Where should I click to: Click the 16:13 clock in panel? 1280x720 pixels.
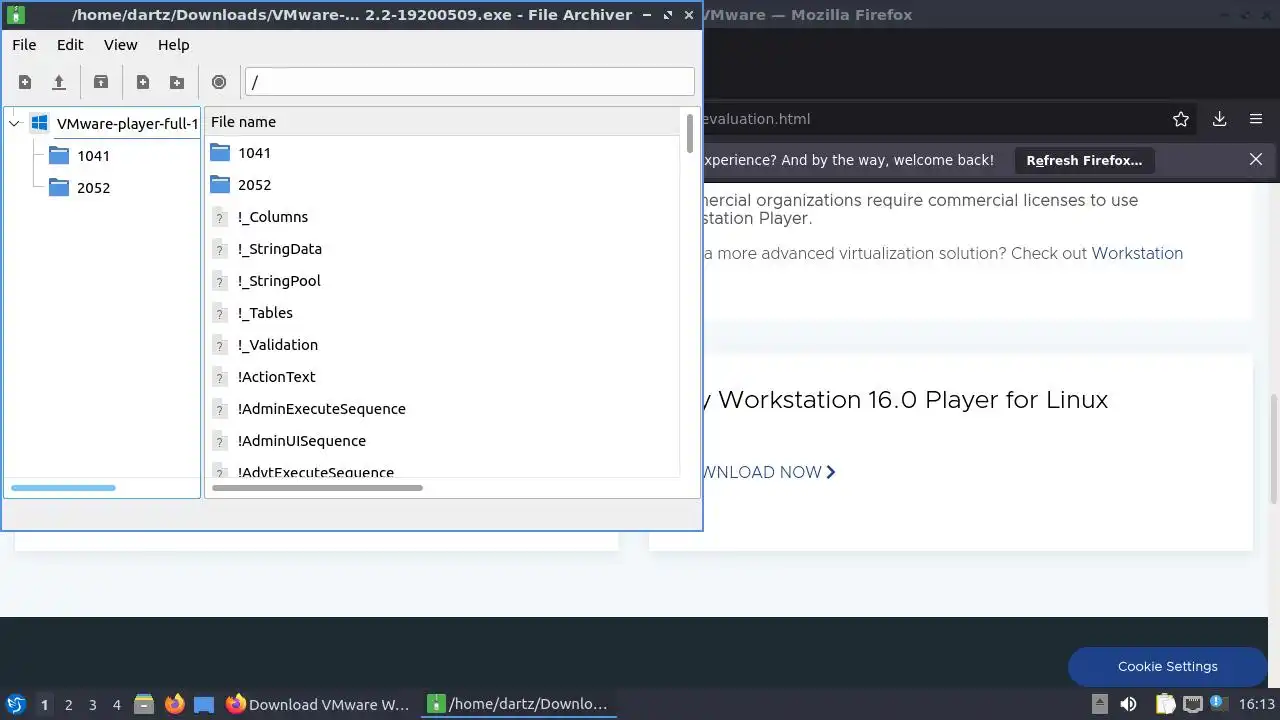point(1257,704)
